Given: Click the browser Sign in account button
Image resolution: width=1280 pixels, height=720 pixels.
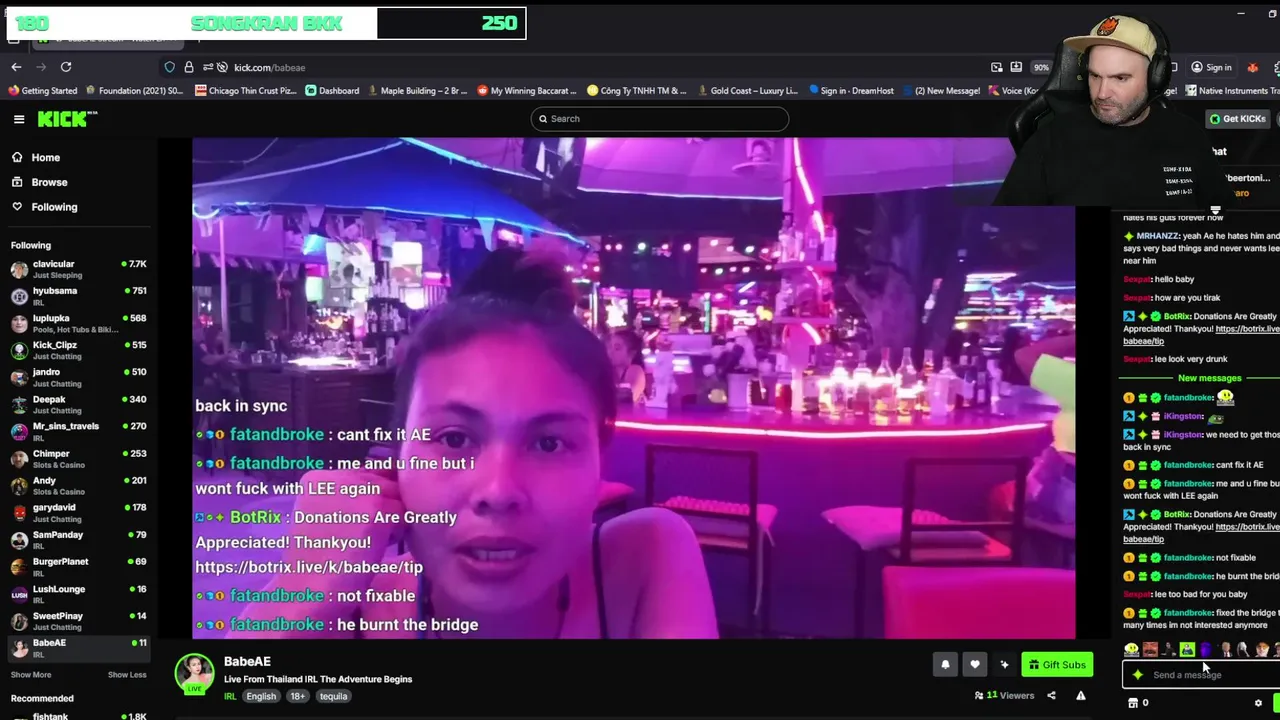Looking at the screenshot, I should 1211,67.
